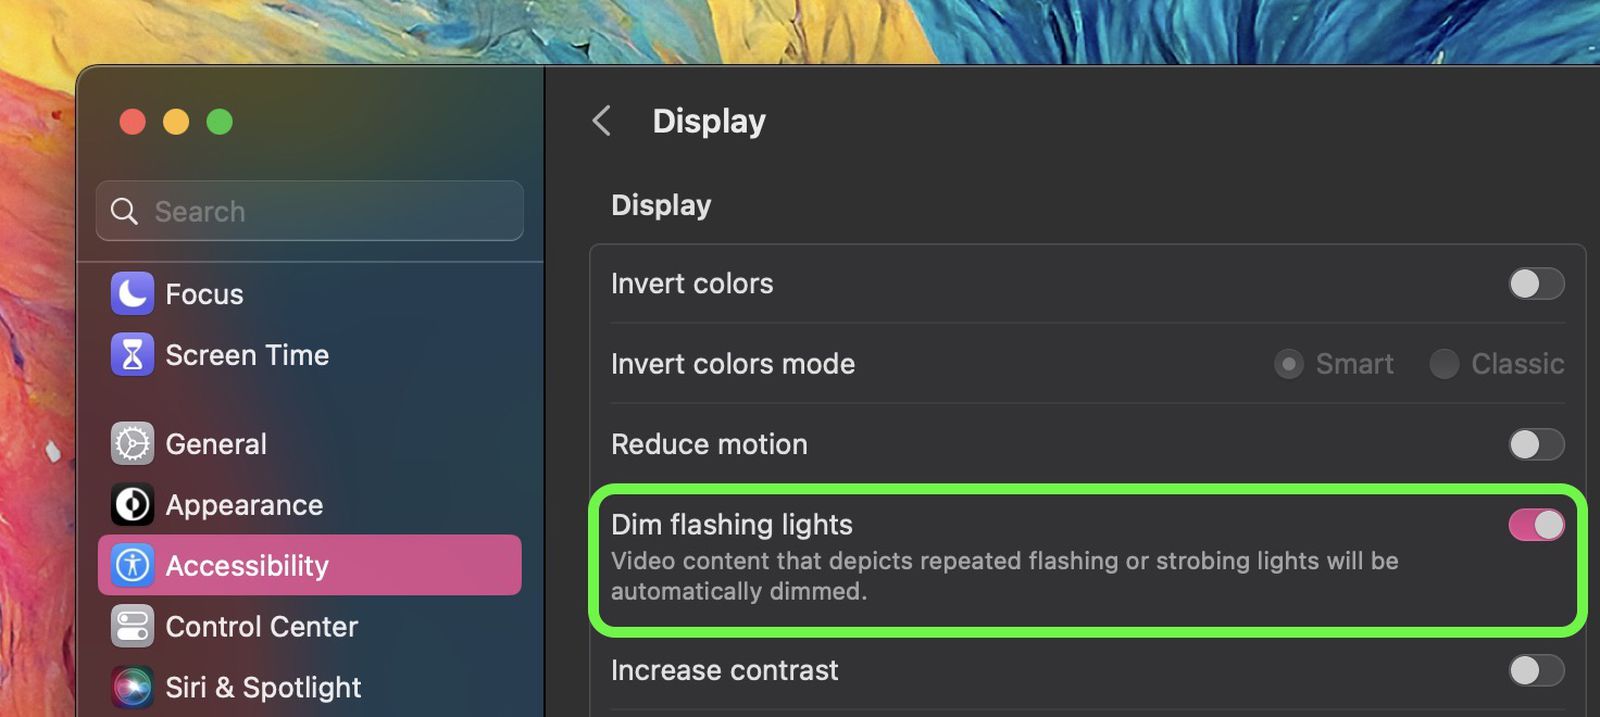Enable the Invert colors toggle
Image resolution: width=1600 pixels, height=717 pixels.
click(x=1535, y=284)
